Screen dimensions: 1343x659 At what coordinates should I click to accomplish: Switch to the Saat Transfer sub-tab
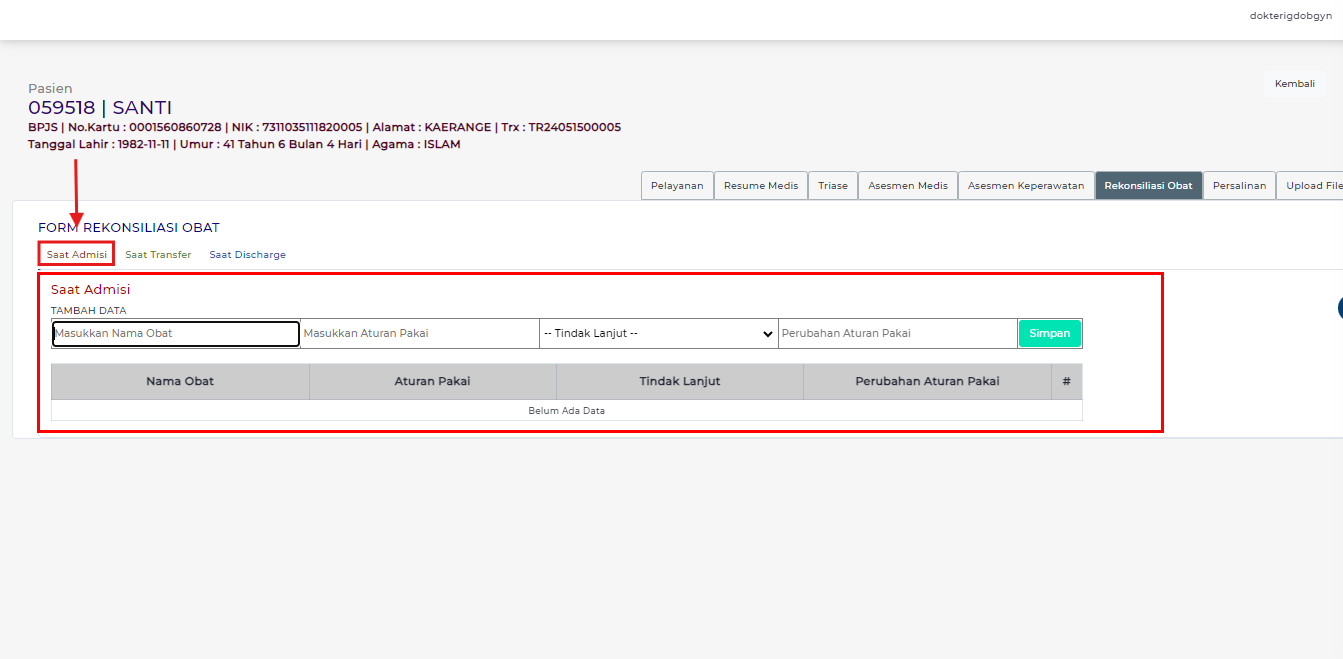pyautogui.click(x=158, y=255)
